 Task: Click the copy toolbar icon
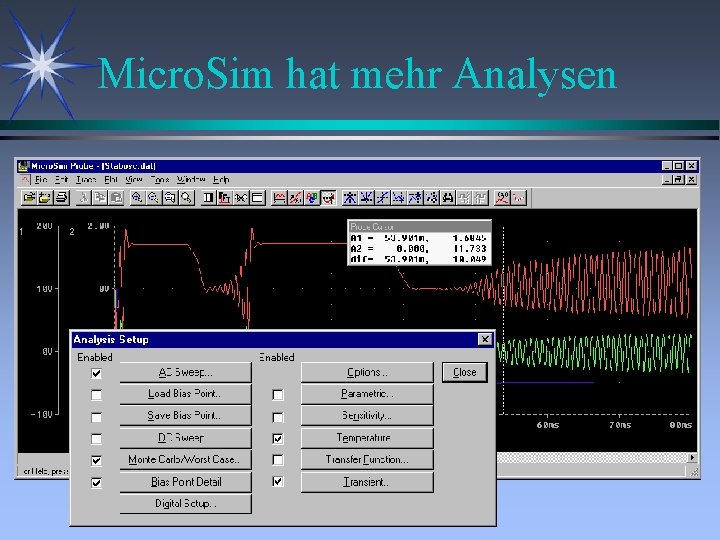point(100,198)
